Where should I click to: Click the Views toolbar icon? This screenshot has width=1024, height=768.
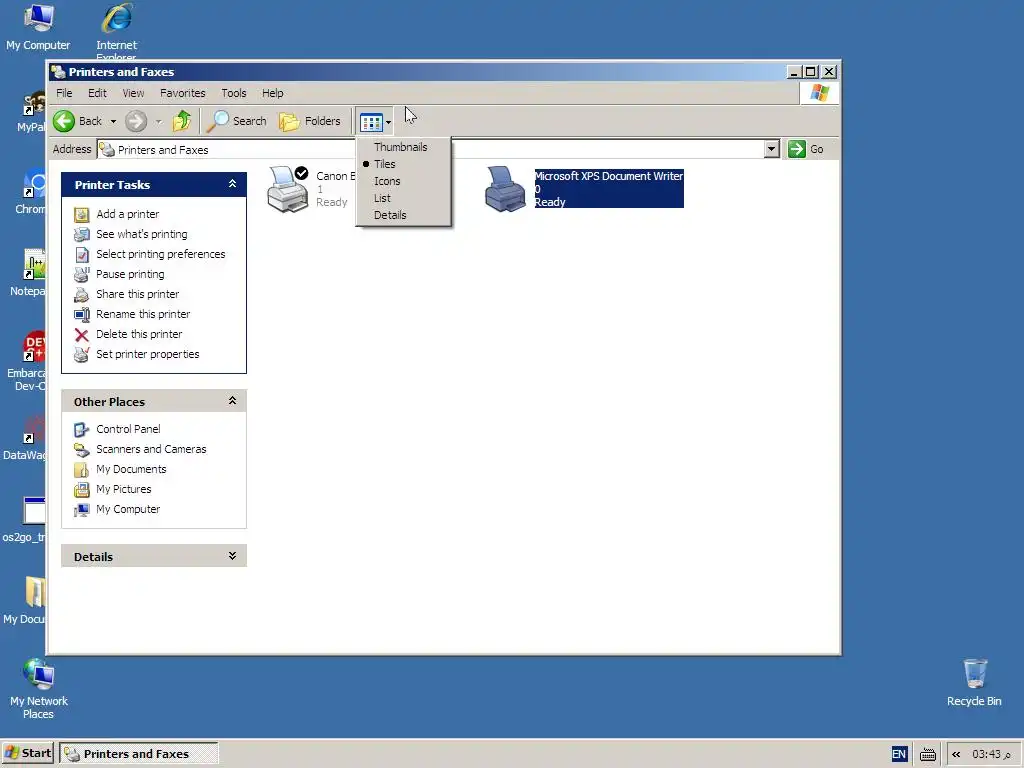[x=371, y=122]
